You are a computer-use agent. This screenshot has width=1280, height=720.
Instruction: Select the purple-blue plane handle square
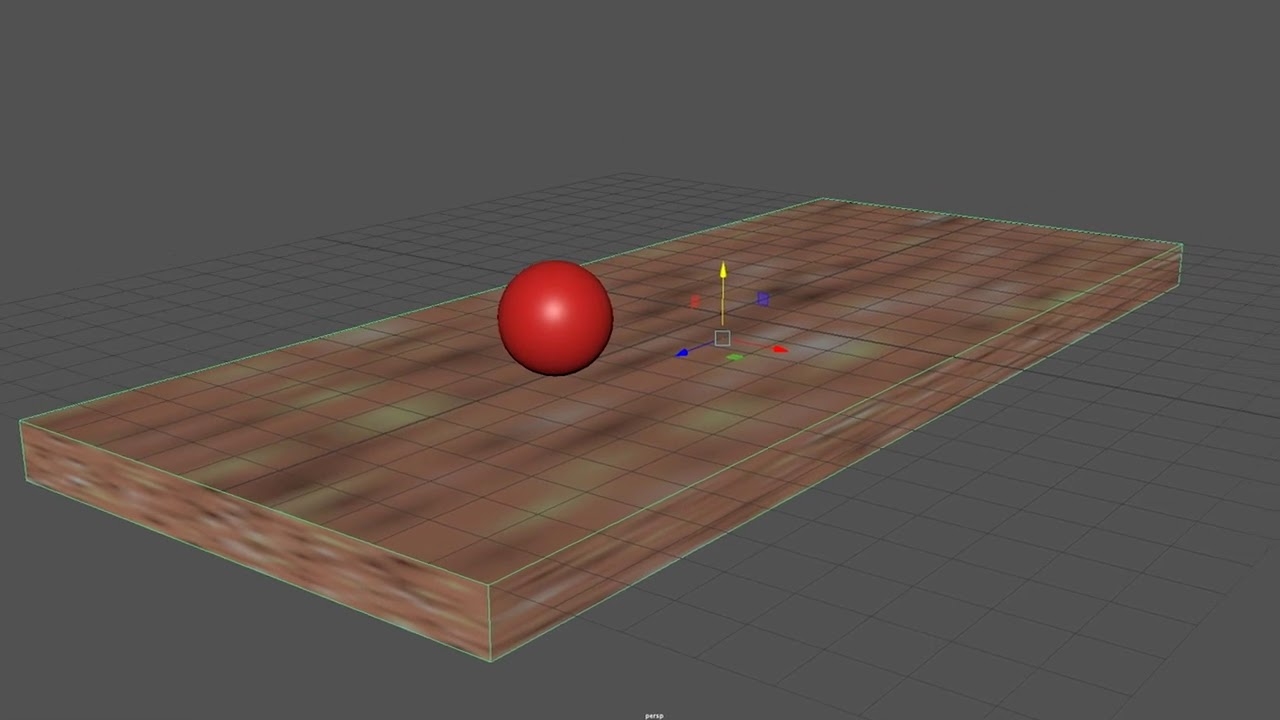763,299
